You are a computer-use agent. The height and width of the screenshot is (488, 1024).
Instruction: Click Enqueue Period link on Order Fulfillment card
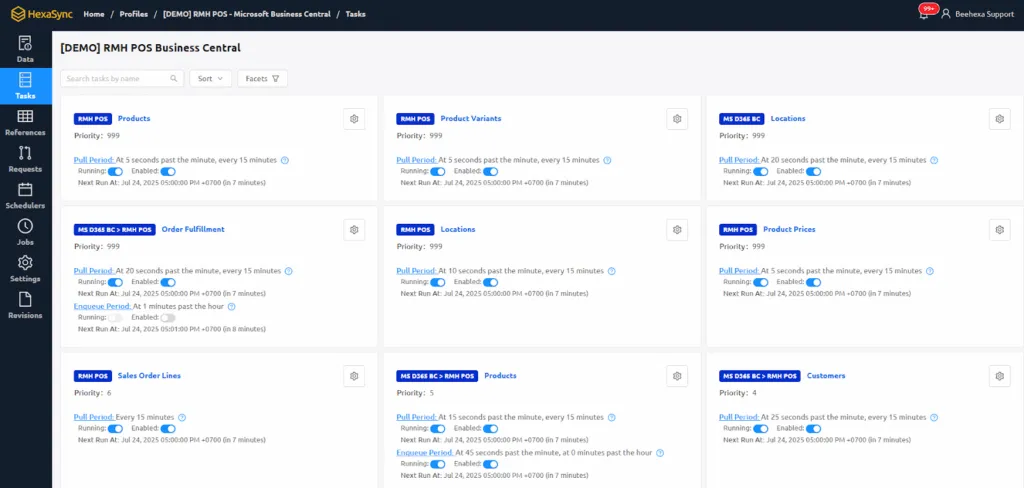[x=103, y=306]
